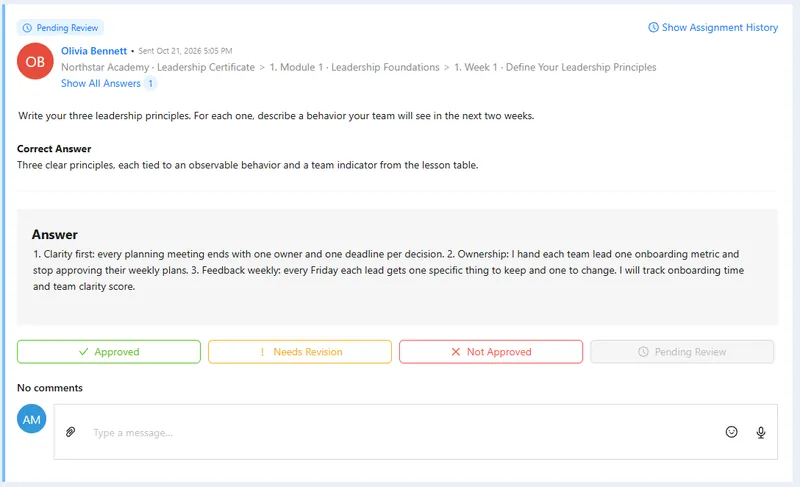This screenshot has width=800, height=487.
Task: Click the answers count badge 1
Action: pos(150,83)
